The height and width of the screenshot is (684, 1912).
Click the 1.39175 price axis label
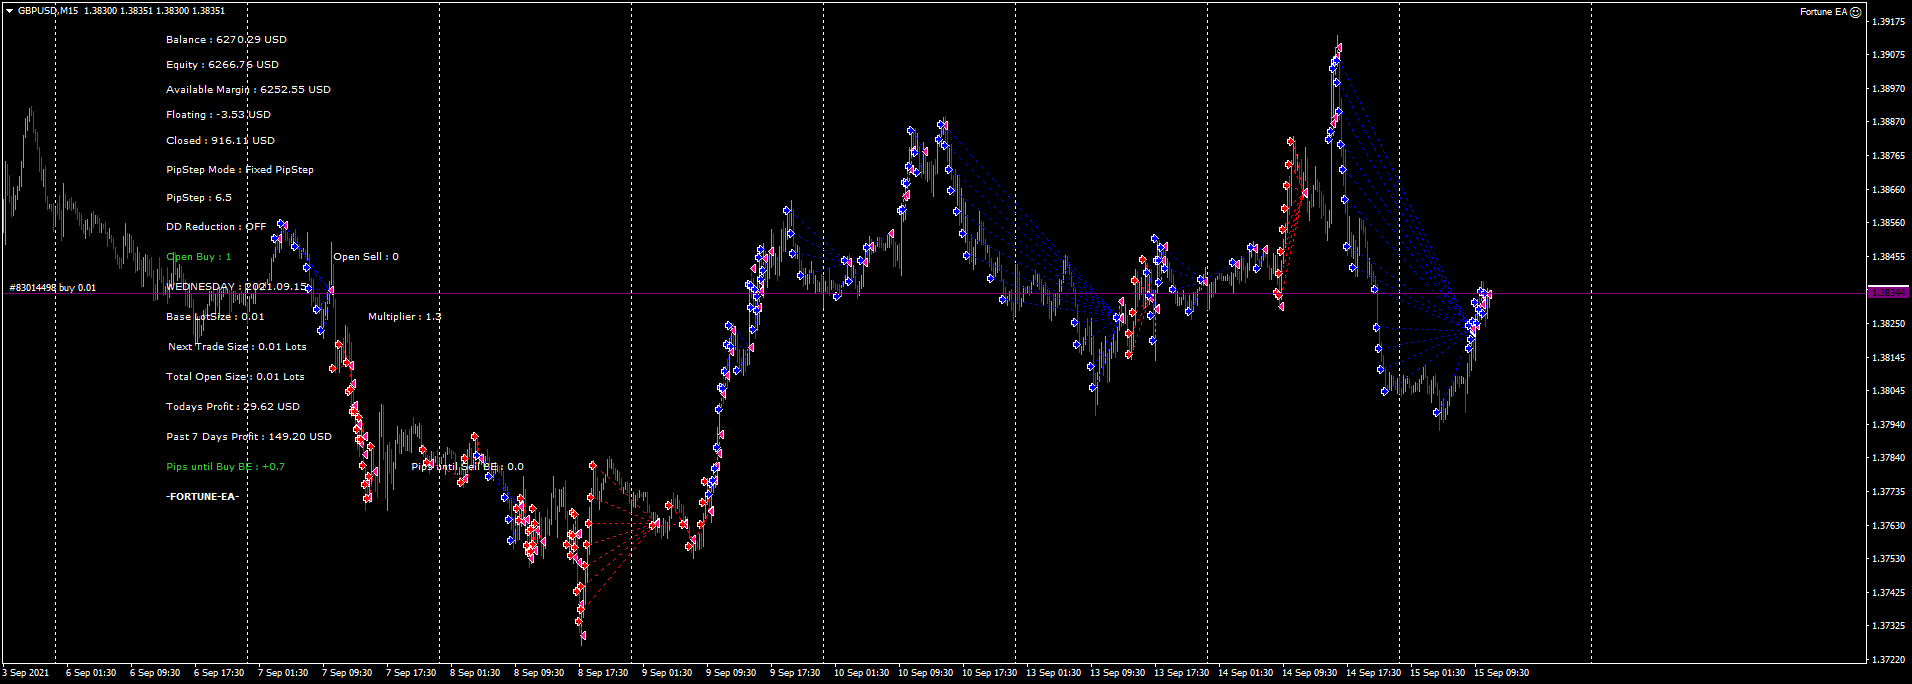click(x=1888, y=22)
